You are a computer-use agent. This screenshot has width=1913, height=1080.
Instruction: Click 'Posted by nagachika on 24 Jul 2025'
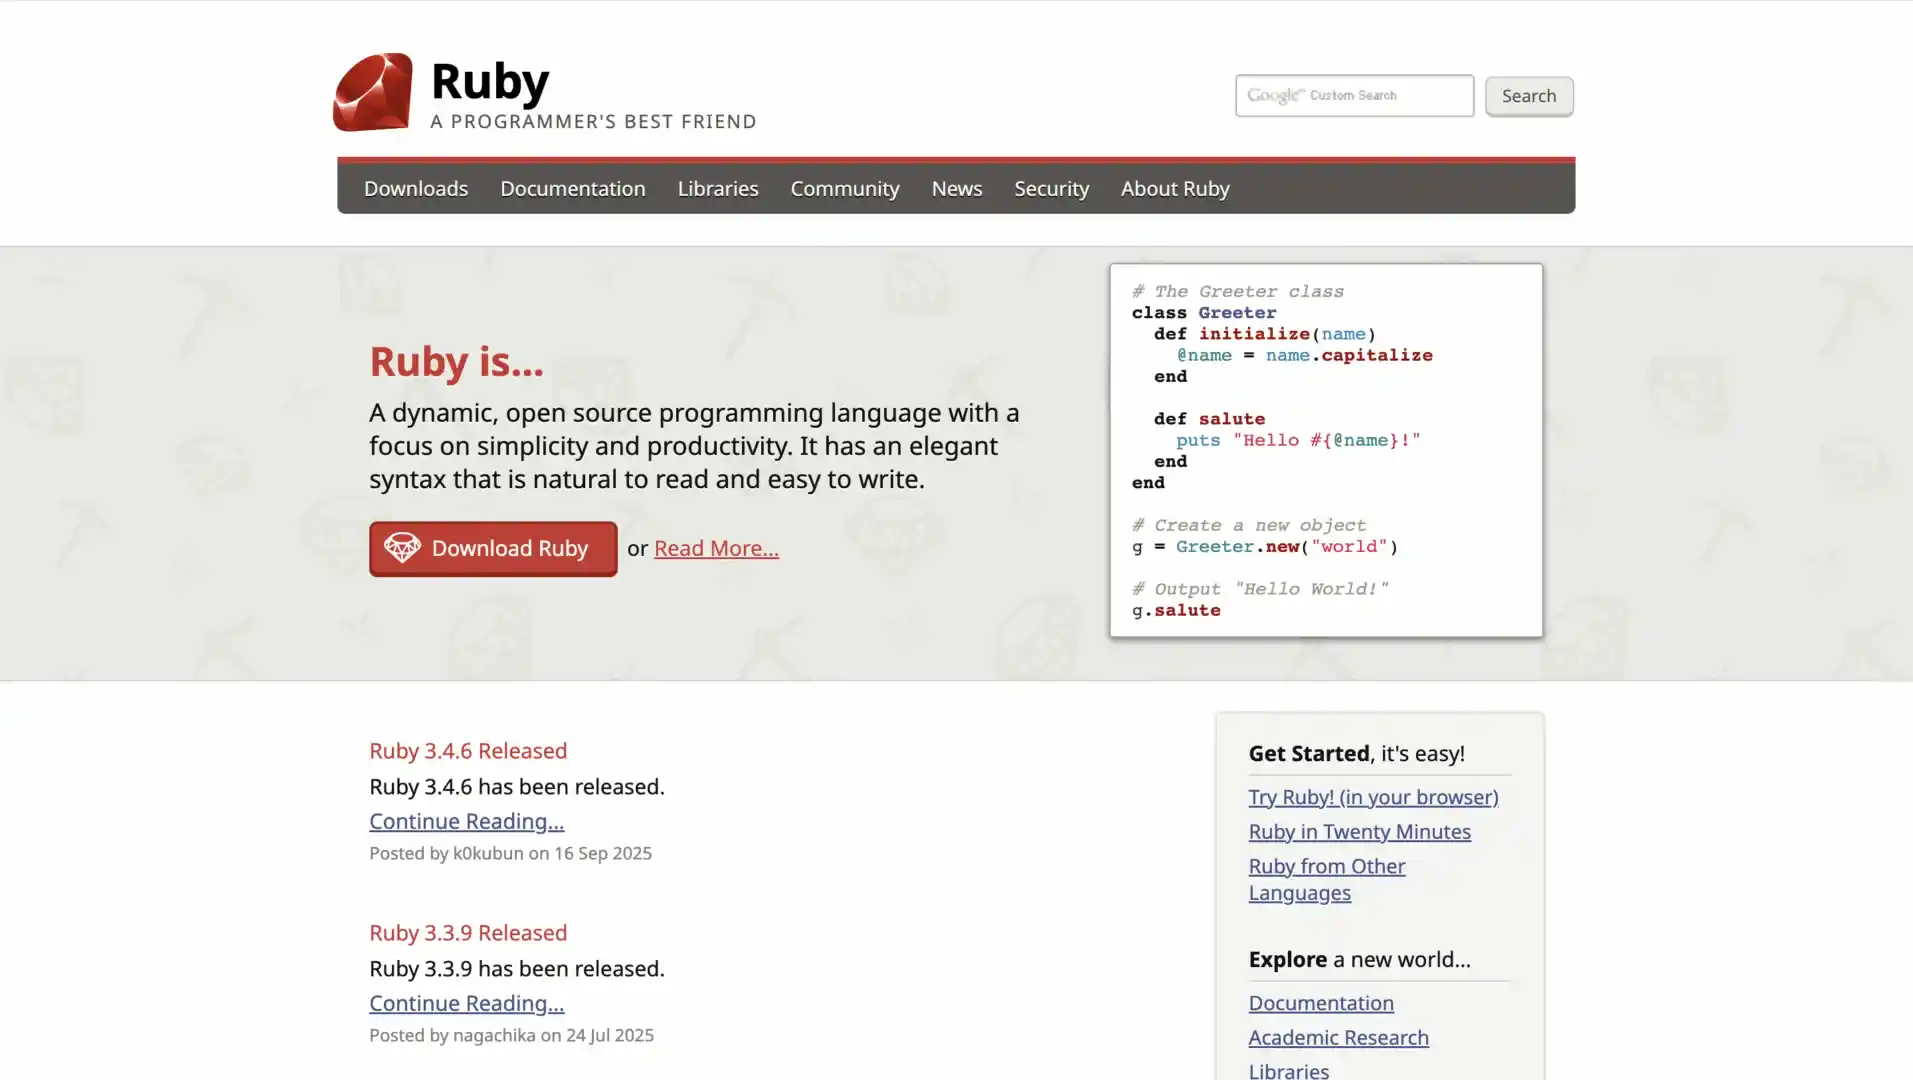511,1035
